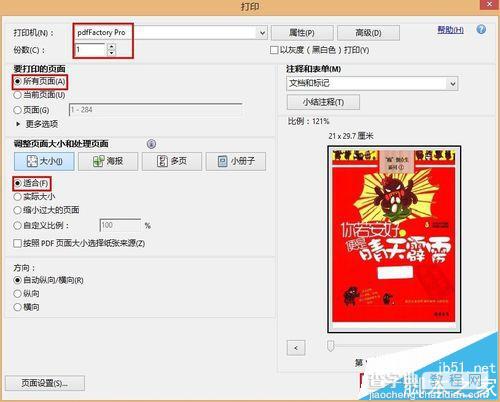The width and height of the screenshot is (500, 402).
Task: Open the 帮助(H) help link
Action: coord(450,30)
